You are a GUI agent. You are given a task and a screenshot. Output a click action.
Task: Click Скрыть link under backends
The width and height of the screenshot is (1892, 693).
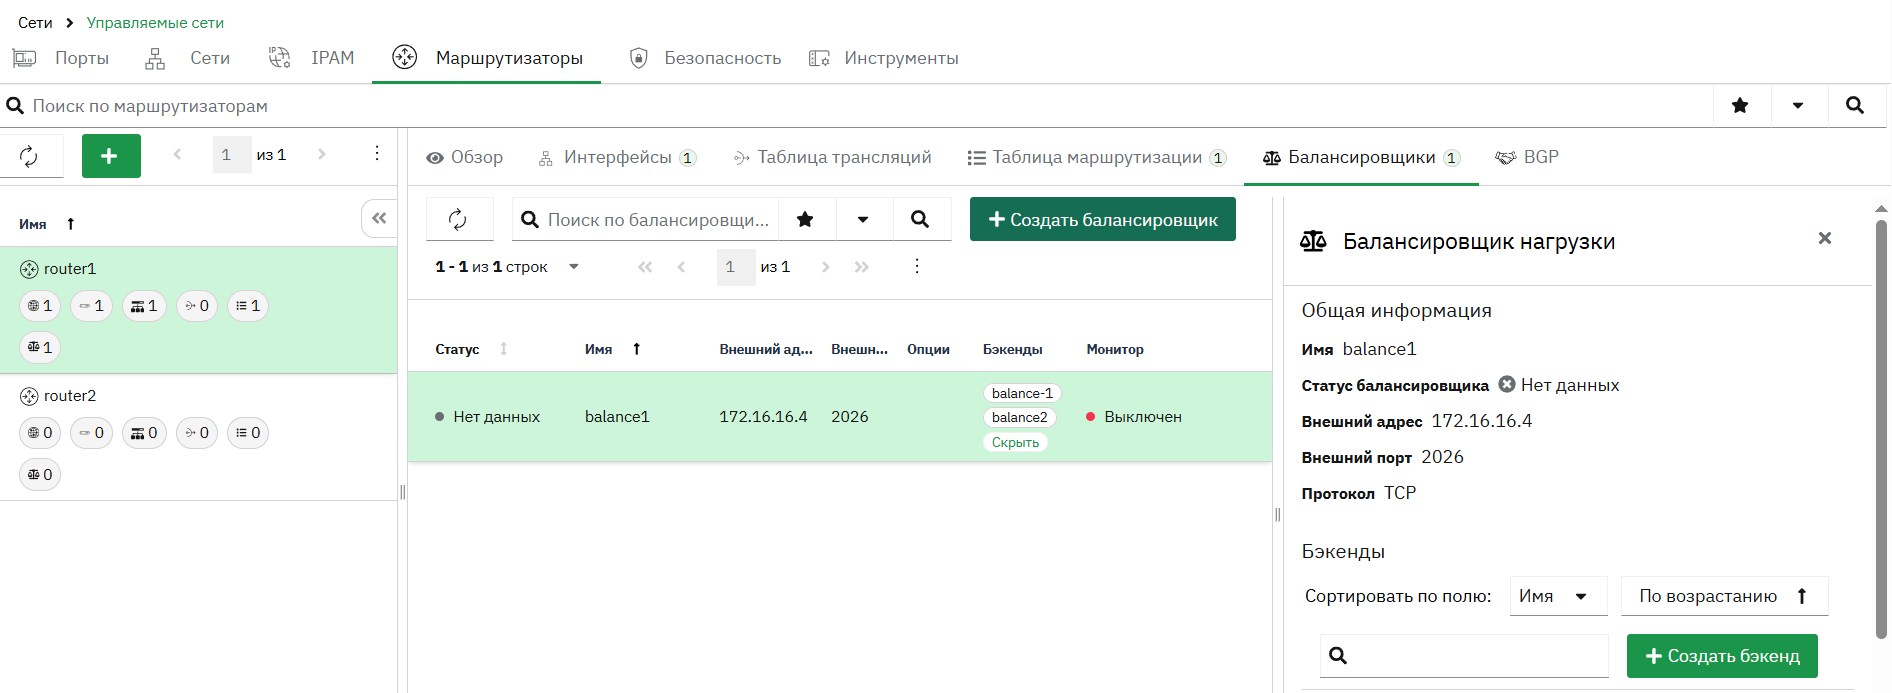pos(1015,442)
